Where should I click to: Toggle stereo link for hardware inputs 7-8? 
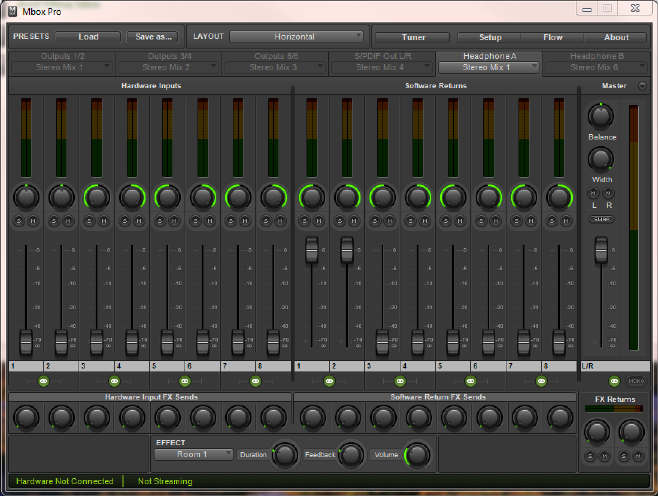click(x=255, y=381)
